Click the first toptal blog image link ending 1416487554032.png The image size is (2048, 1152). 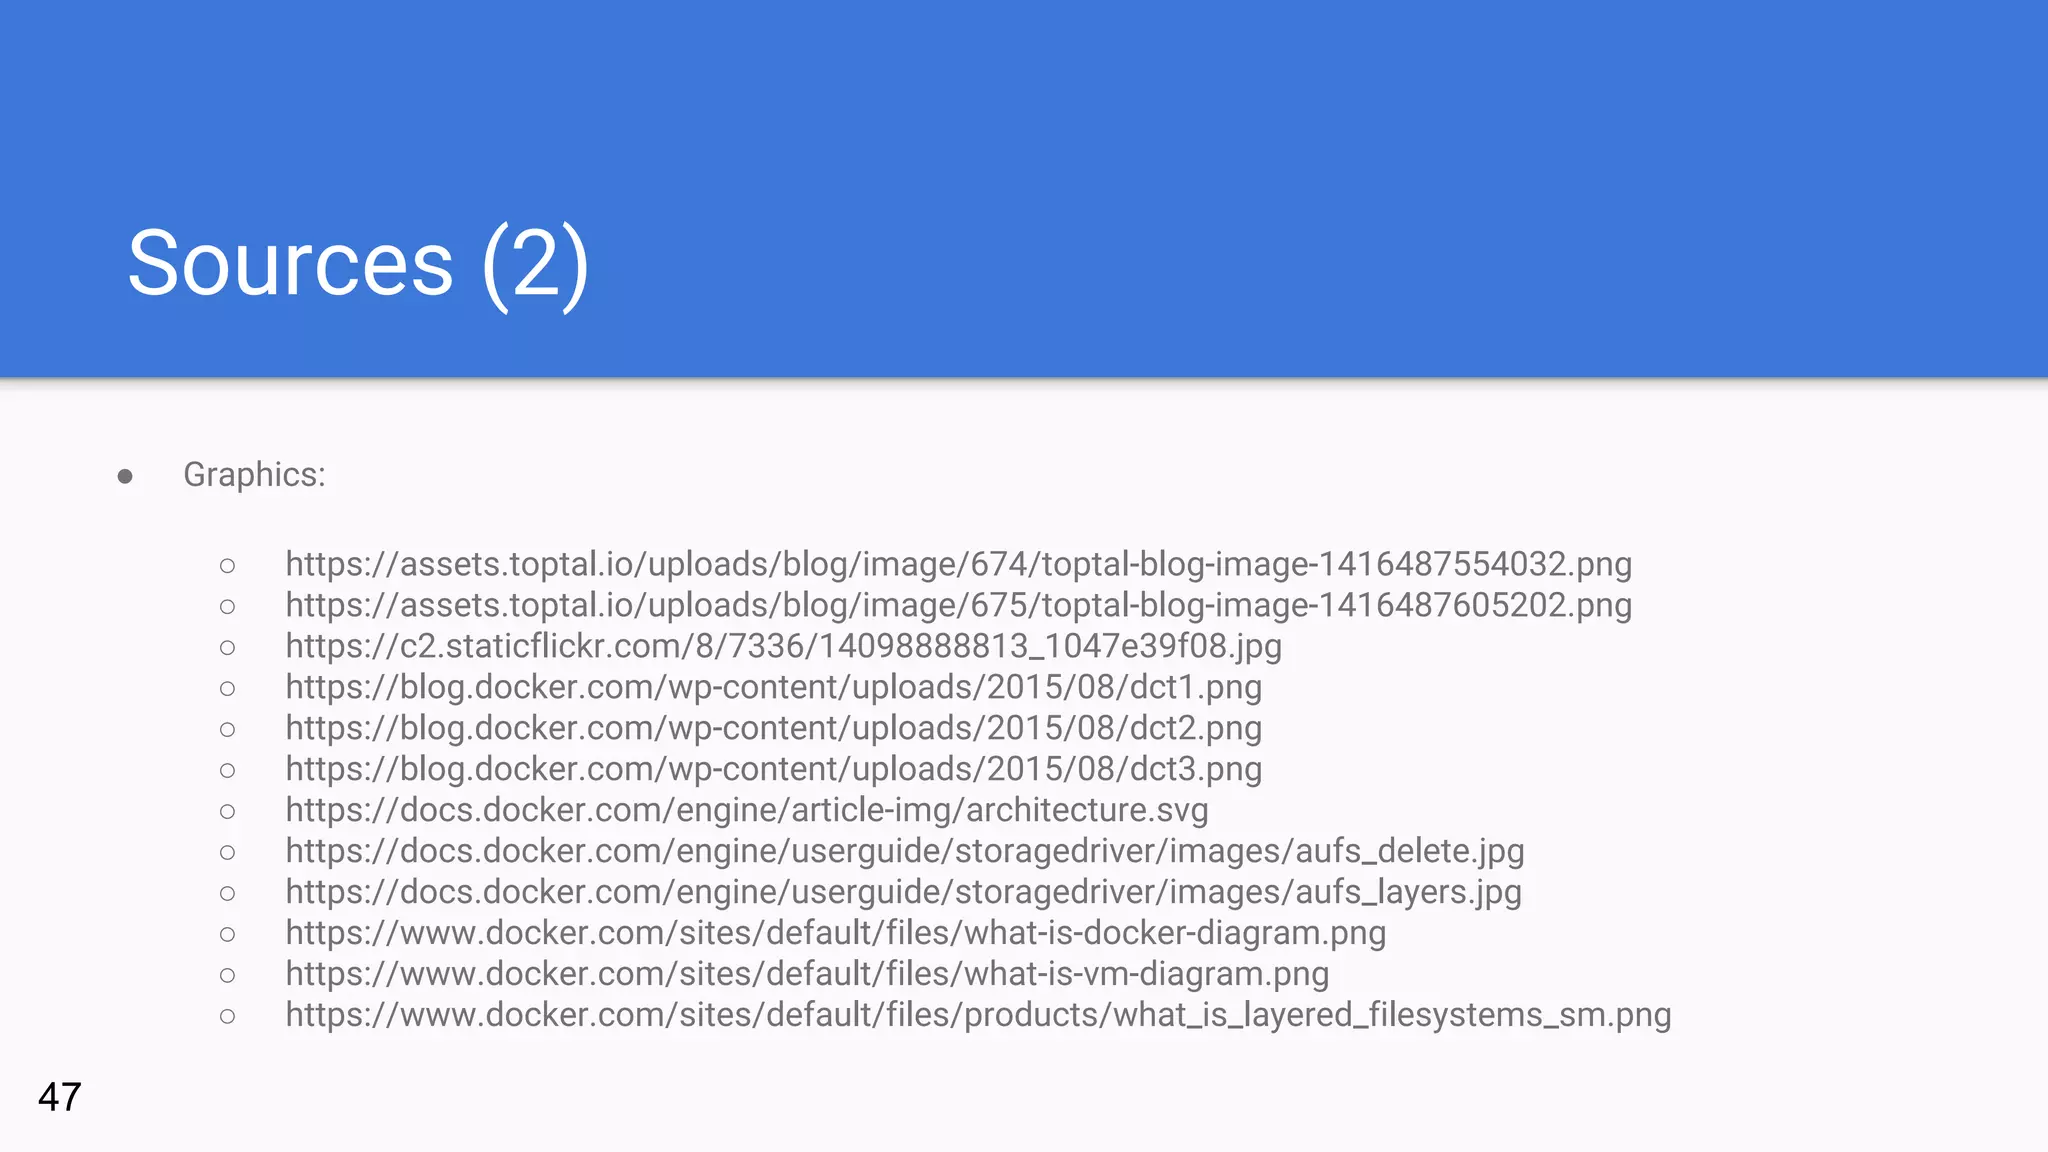point(958,564)
